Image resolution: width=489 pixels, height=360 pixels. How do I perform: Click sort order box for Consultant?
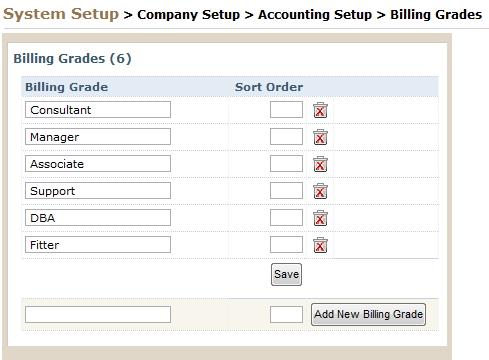pos(286,110)
